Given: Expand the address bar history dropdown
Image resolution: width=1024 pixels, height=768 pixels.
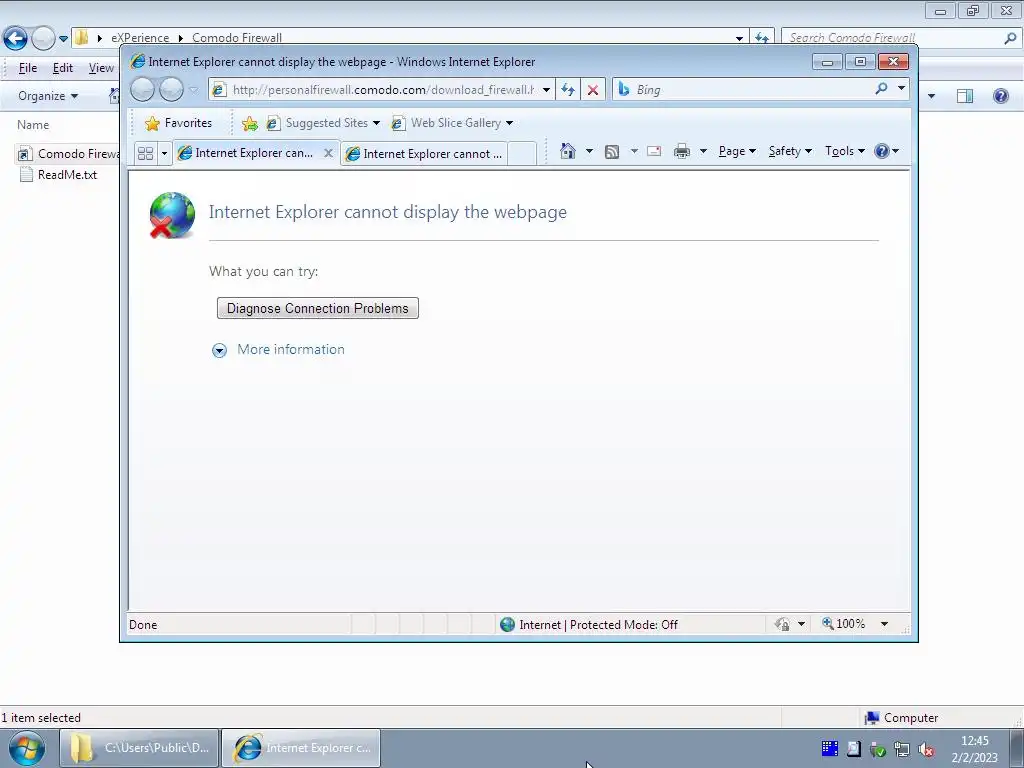Looking at the screenshot, I should point(546,89).
